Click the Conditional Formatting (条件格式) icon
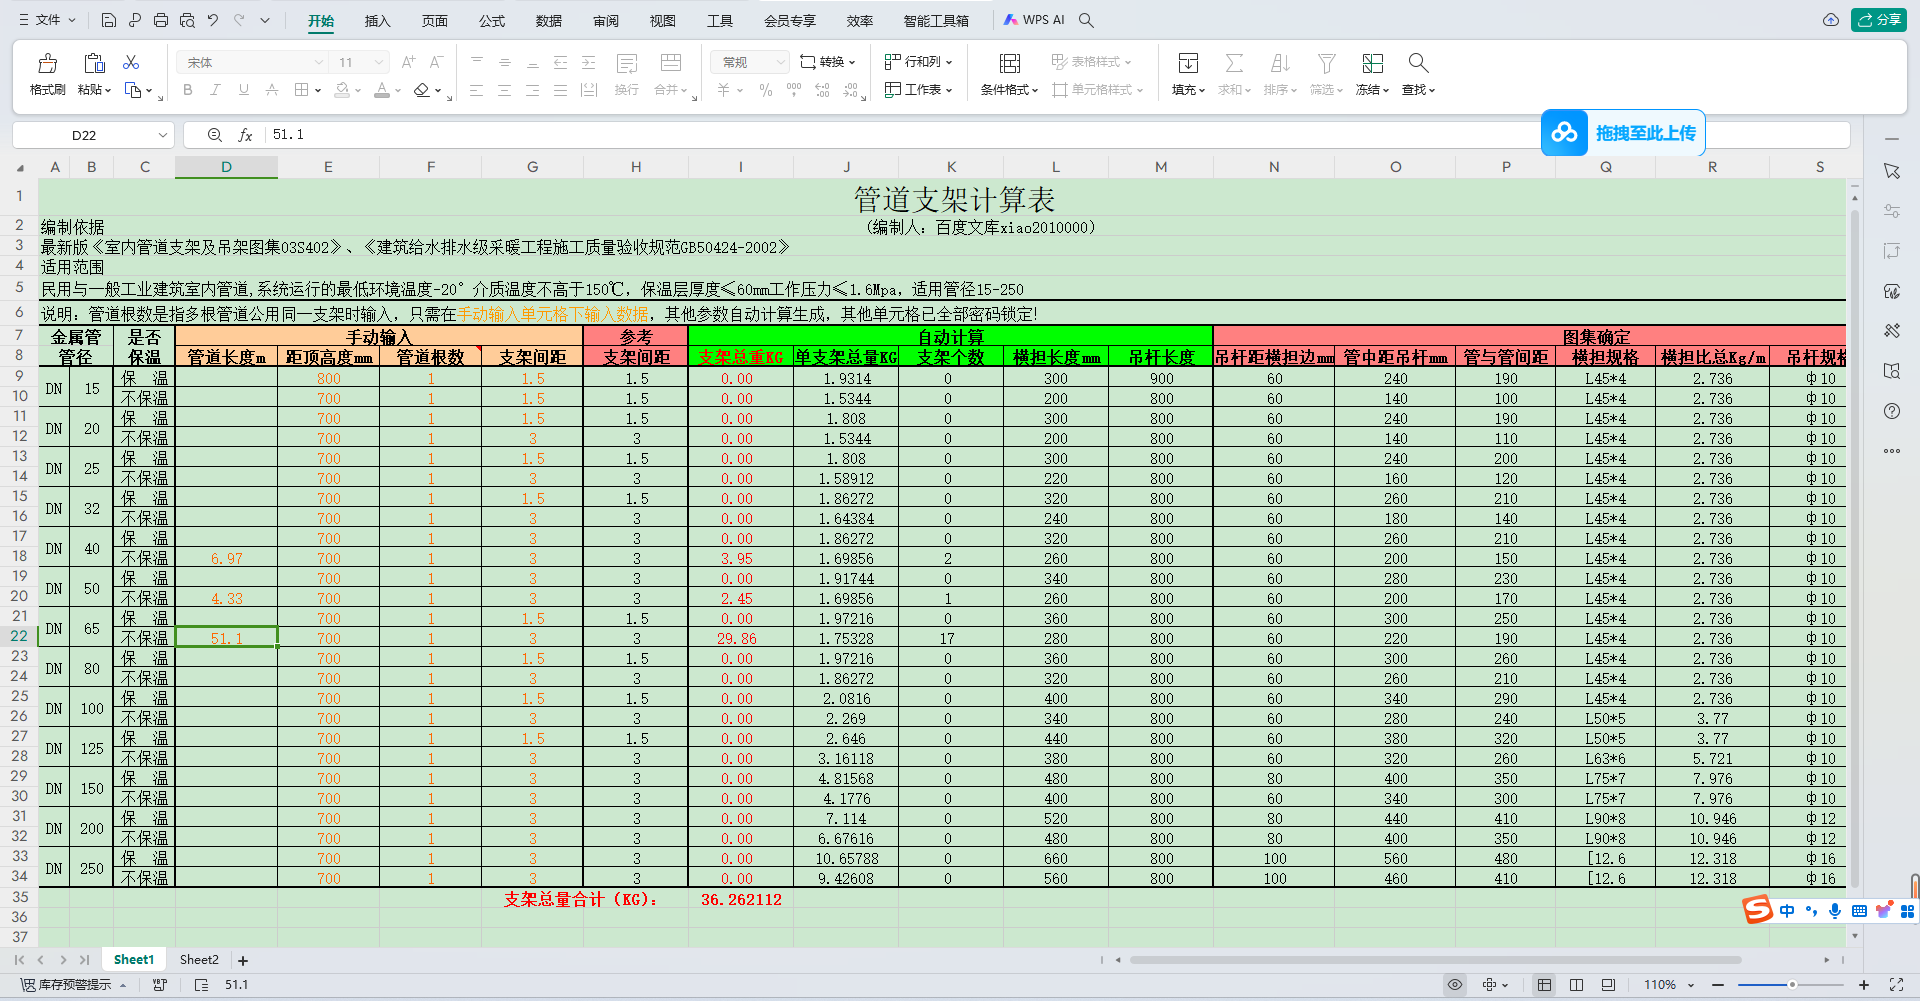Viewport: 1920px width, 1001px height. [x=1010, y=64]
